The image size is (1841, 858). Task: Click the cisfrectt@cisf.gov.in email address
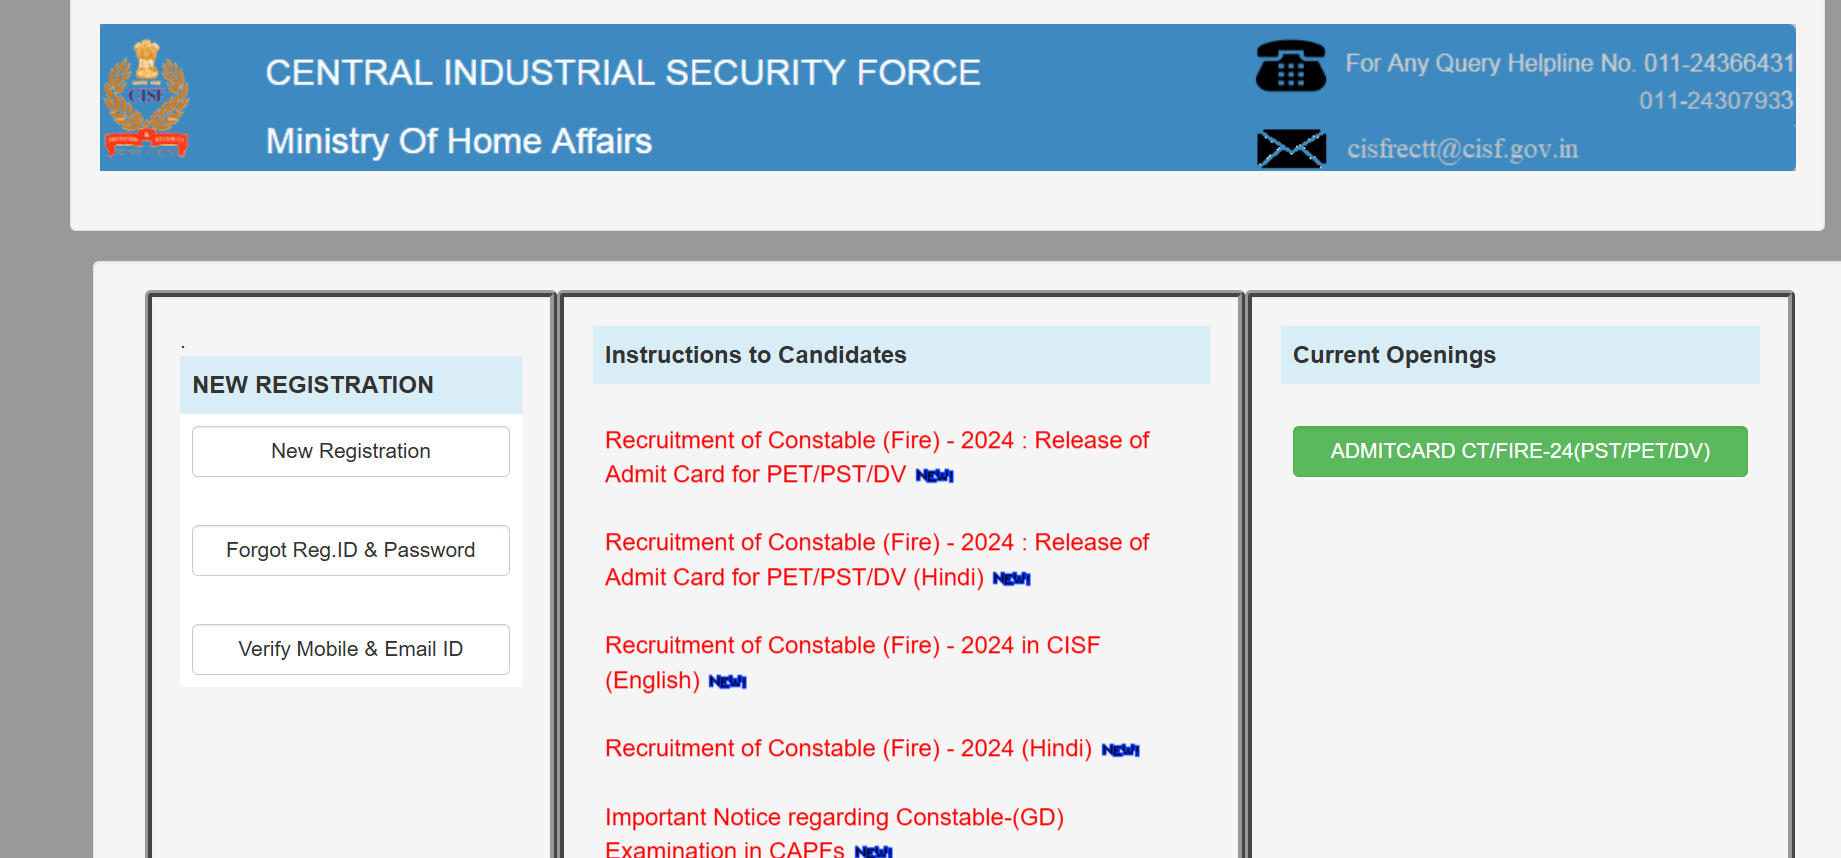click(1462, 149)
